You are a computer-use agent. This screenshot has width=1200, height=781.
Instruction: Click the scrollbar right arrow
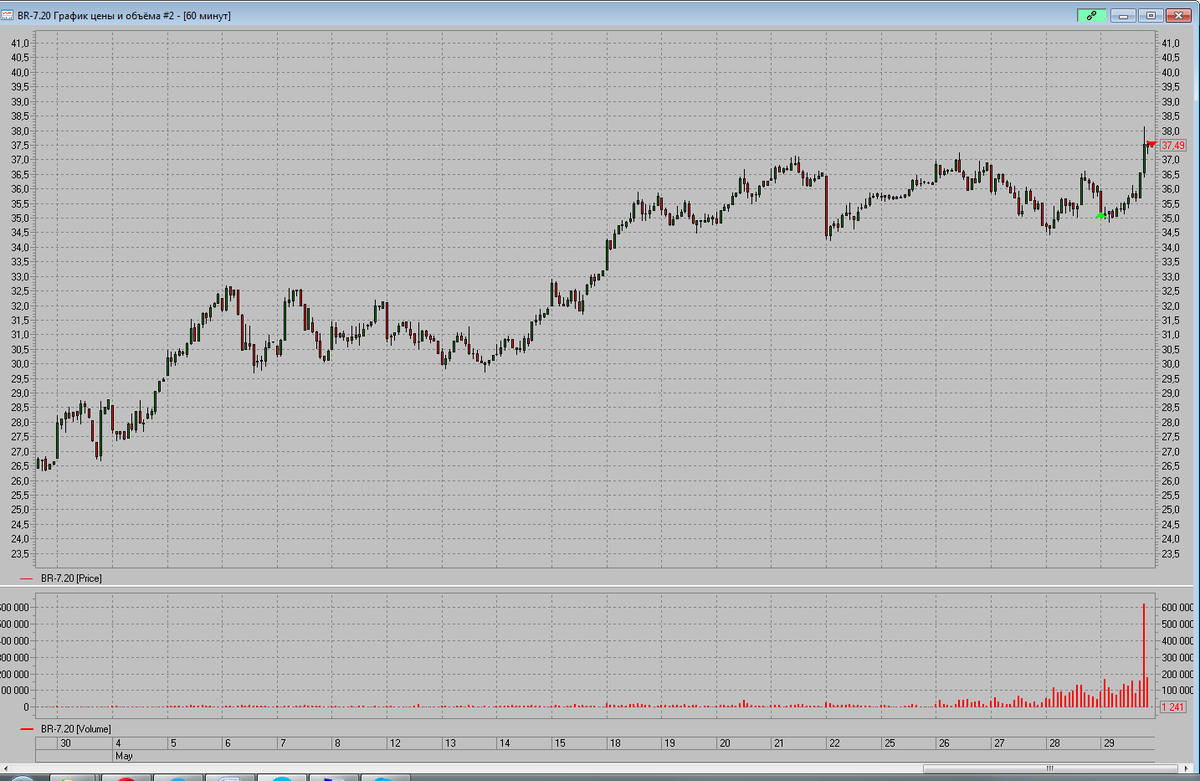(1185, 768)
